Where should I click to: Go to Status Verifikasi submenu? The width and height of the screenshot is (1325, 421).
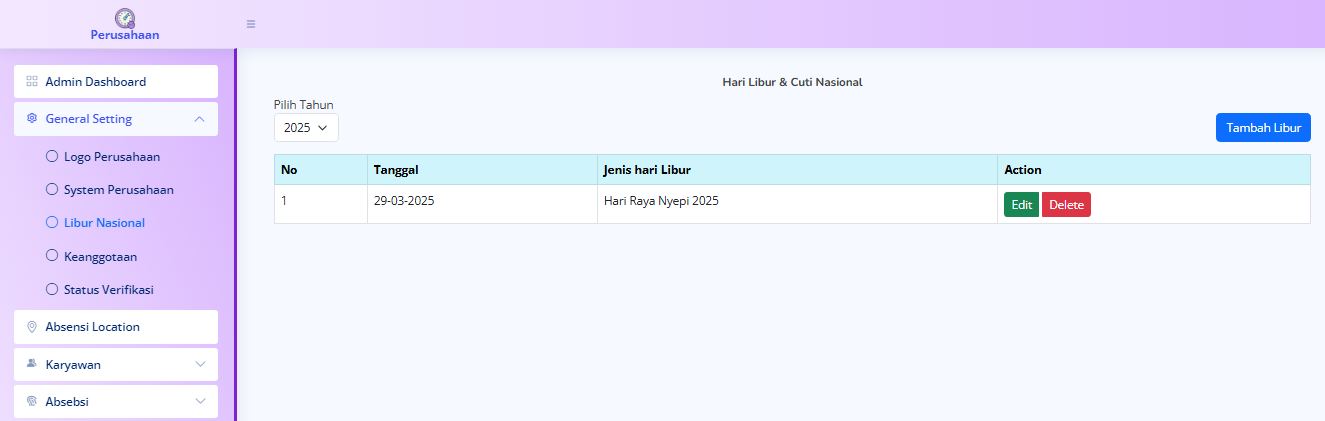click(108, 290)
